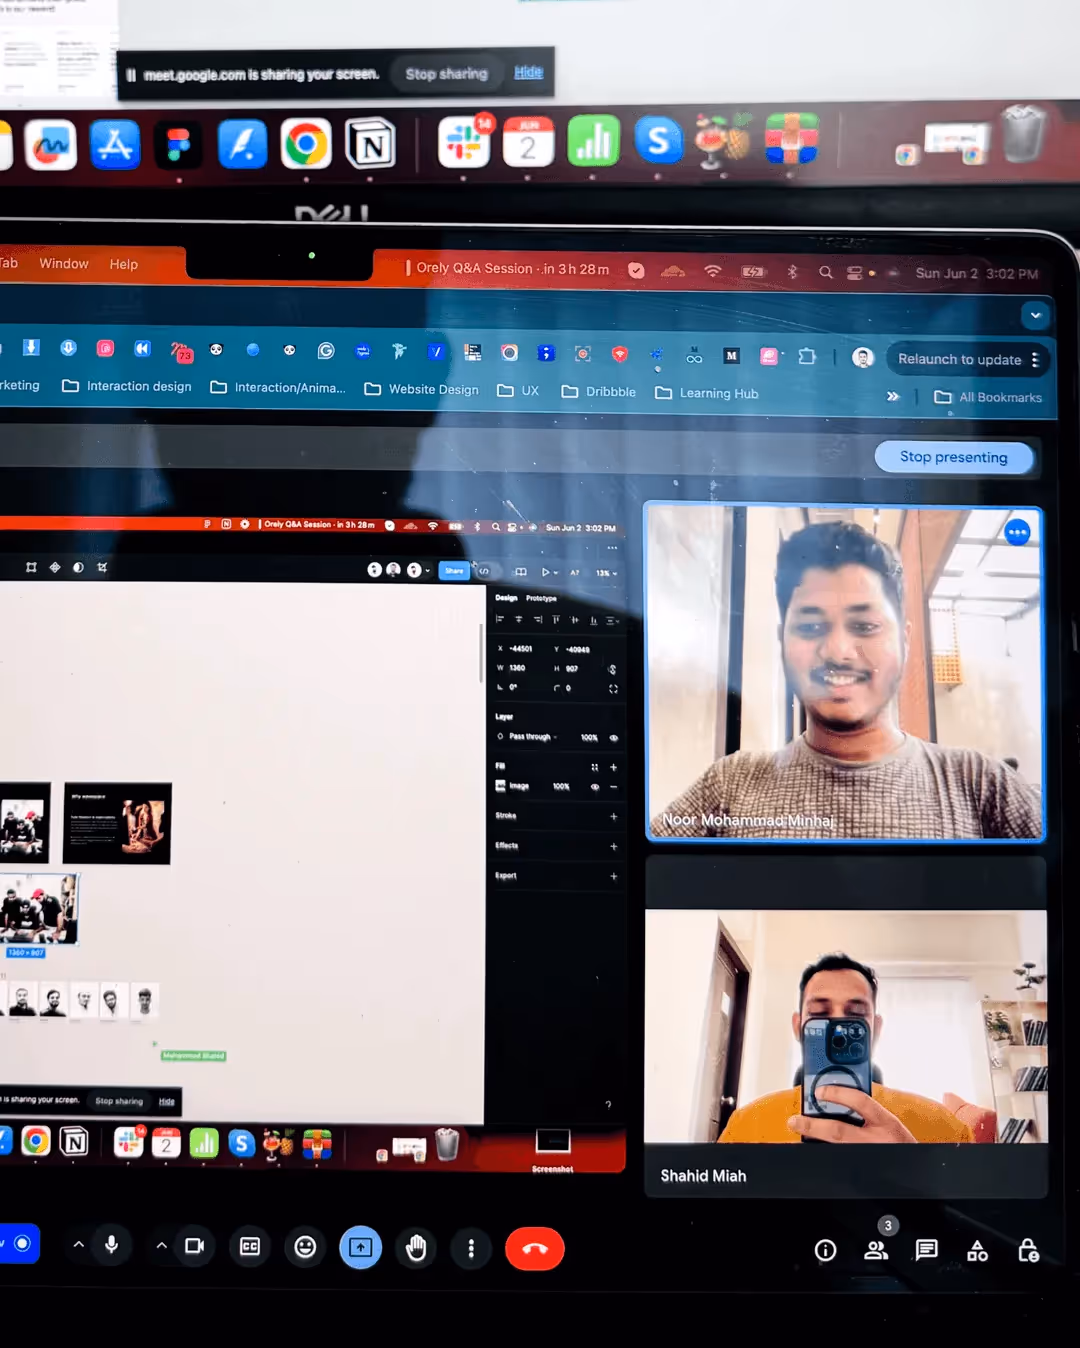Expand the bookmarks overflow chevron

[x=893, y=396]
